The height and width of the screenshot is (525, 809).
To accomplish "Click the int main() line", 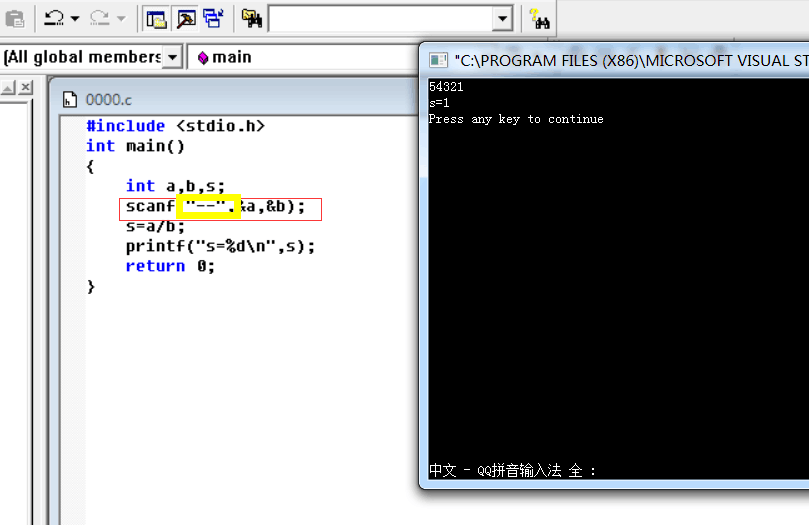I will pyautogui.click(x=135, y=146).
